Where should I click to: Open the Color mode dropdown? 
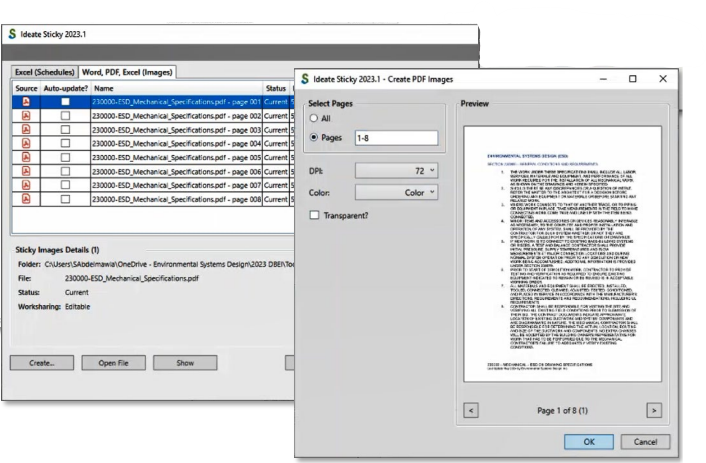[x=397, y=191]
